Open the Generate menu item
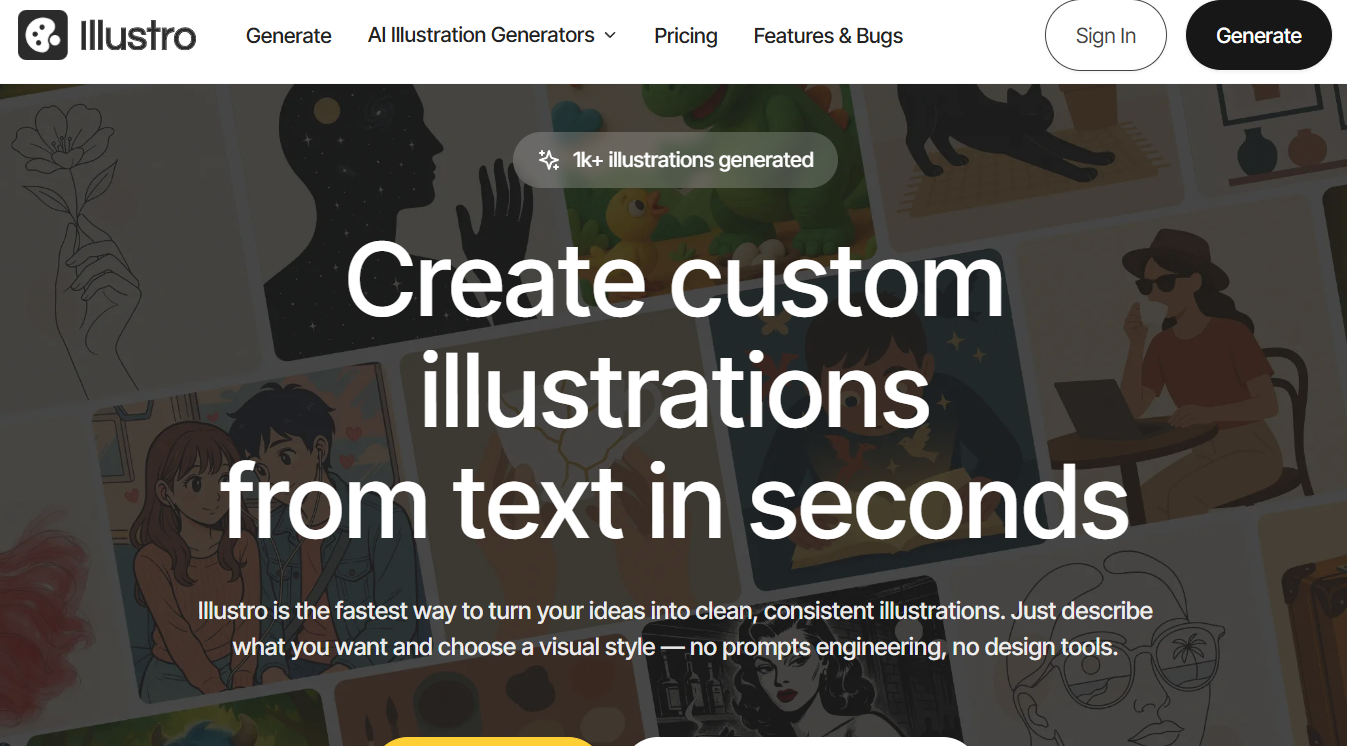This screenshot has height=746, width=1347. [x=288, y=35]
